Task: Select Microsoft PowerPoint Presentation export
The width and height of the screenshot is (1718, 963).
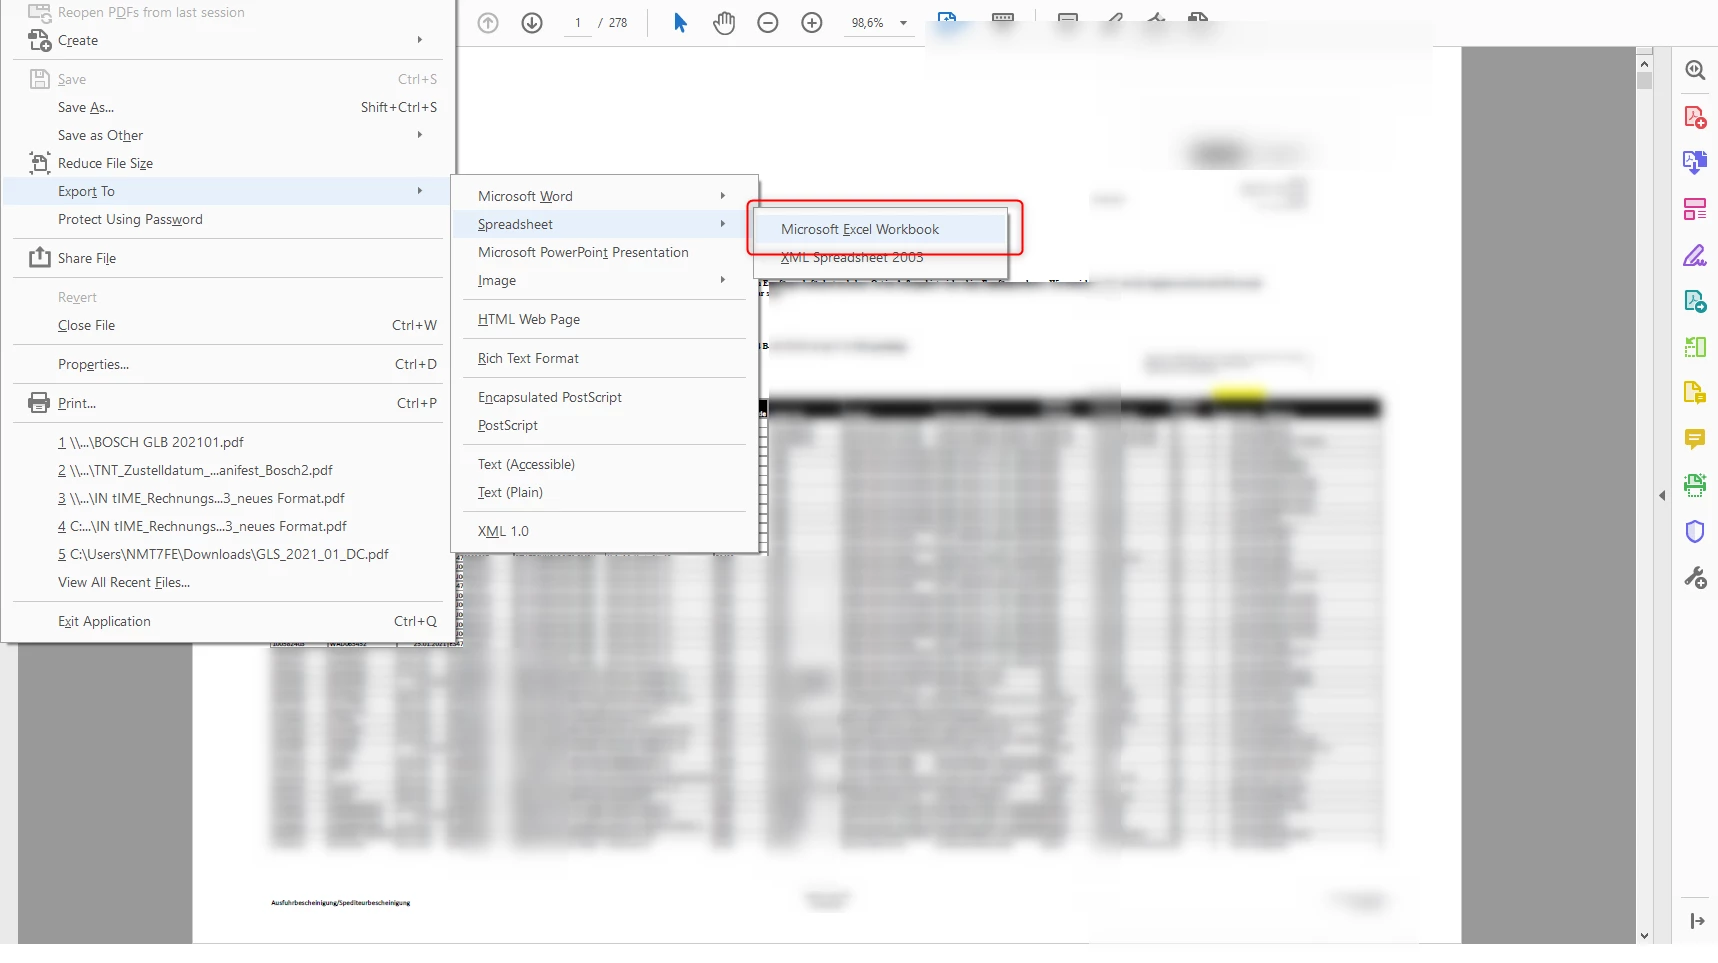Action: (x=604, y=252)
